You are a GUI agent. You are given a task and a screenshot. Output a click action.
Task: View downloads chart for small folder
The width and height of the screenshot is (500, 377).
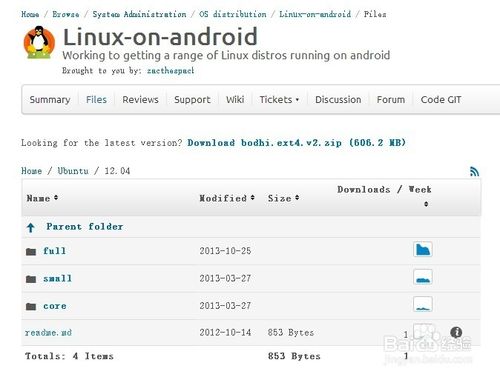click(423, 277)
